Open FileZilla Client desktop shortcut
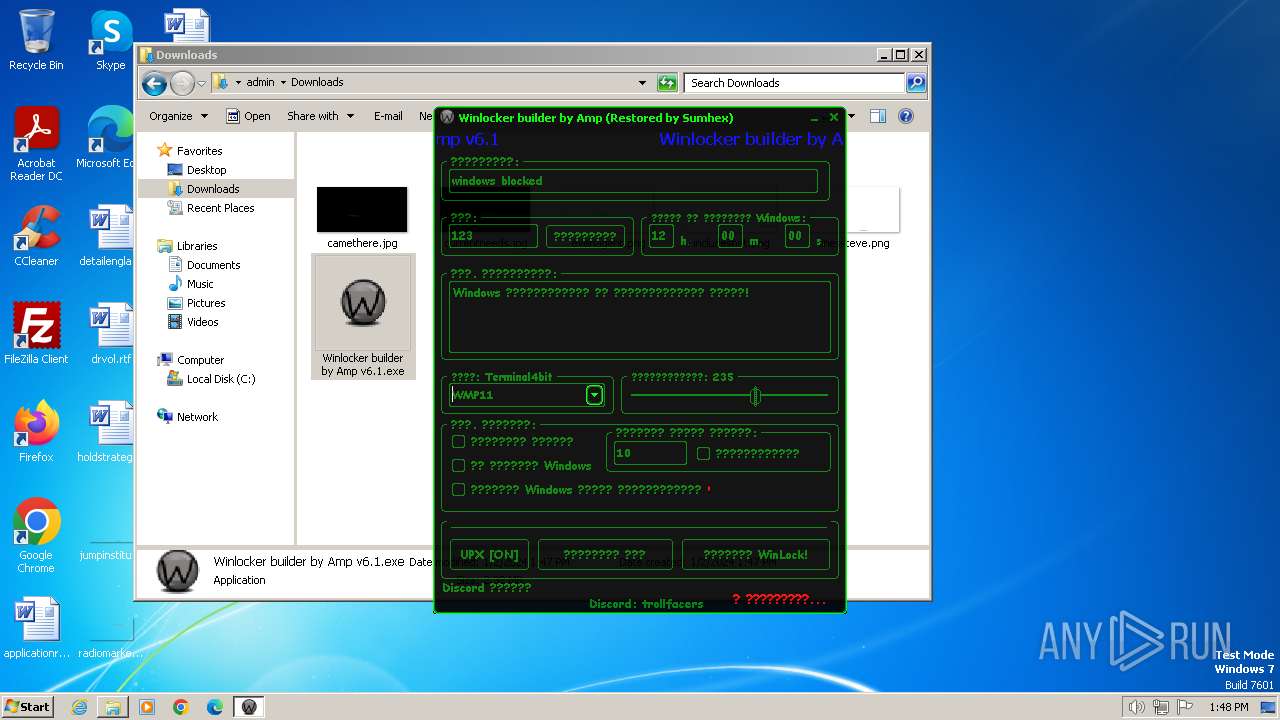This screenshot has height=720, width=1280. tap(36, 334)
